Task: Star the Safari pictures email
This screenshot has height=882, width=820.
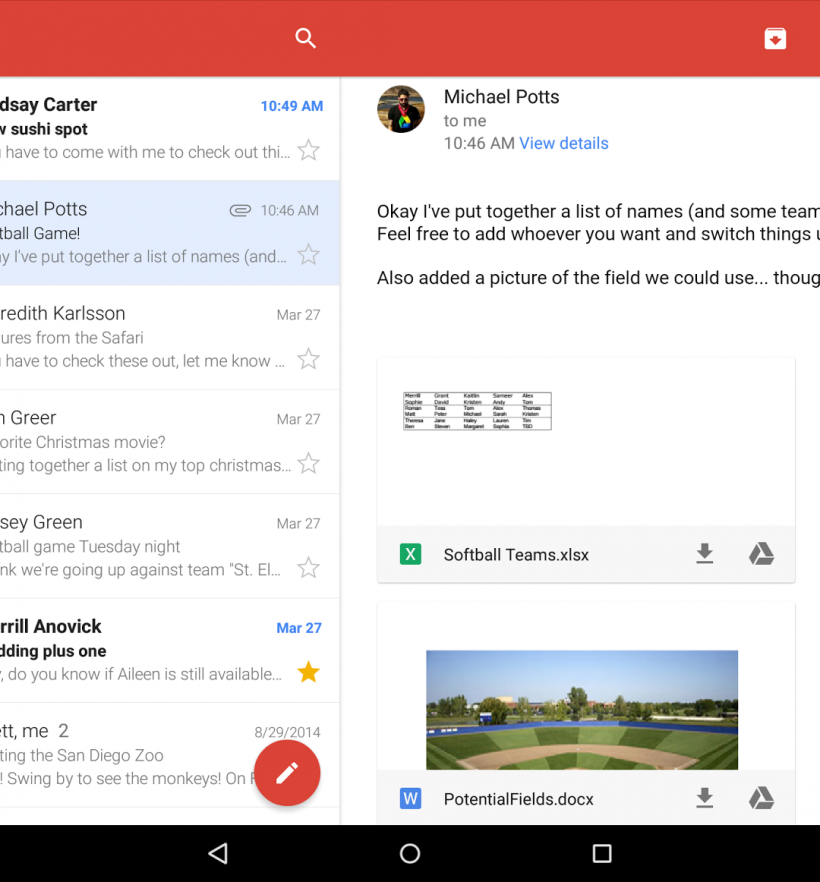Action: pyautogui.click(x=309, y=359)
